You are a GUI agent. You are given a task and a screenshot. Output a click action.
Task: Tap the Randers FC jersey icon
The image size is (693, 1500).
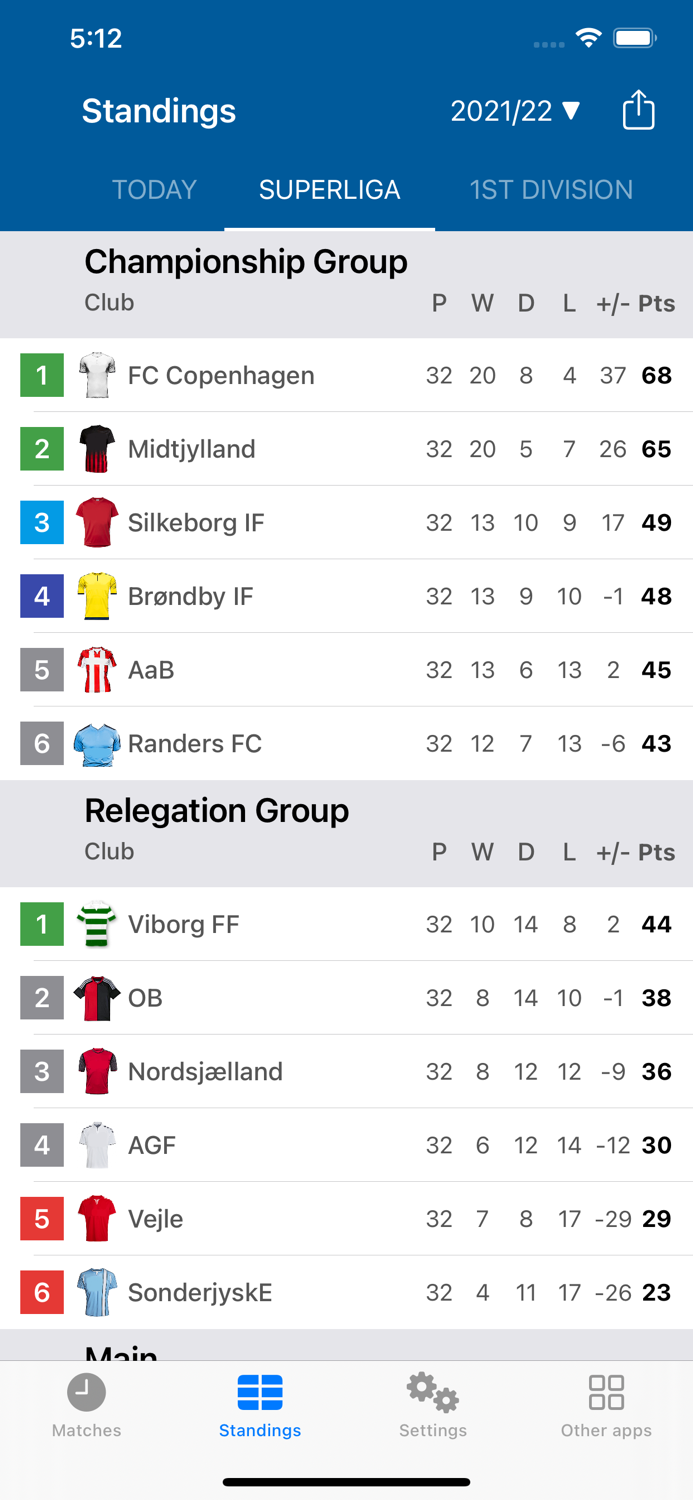click(97, 743)
